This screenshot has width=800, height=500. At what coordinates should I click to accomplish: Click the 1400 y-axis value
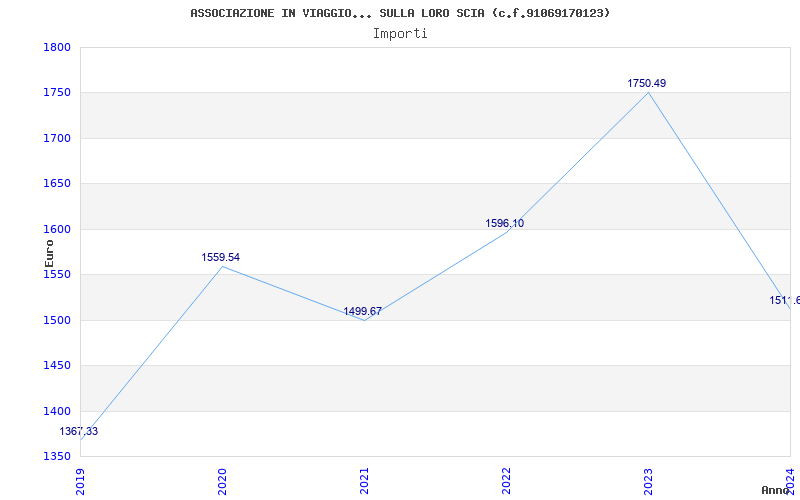click(x=57, y=411)
